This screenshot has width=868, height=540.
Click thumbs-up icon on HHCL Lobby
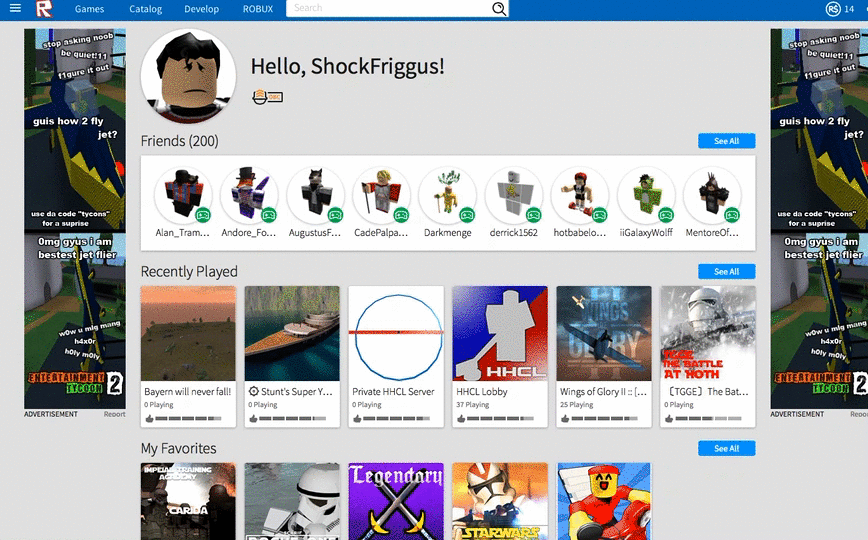click(461, 418)
